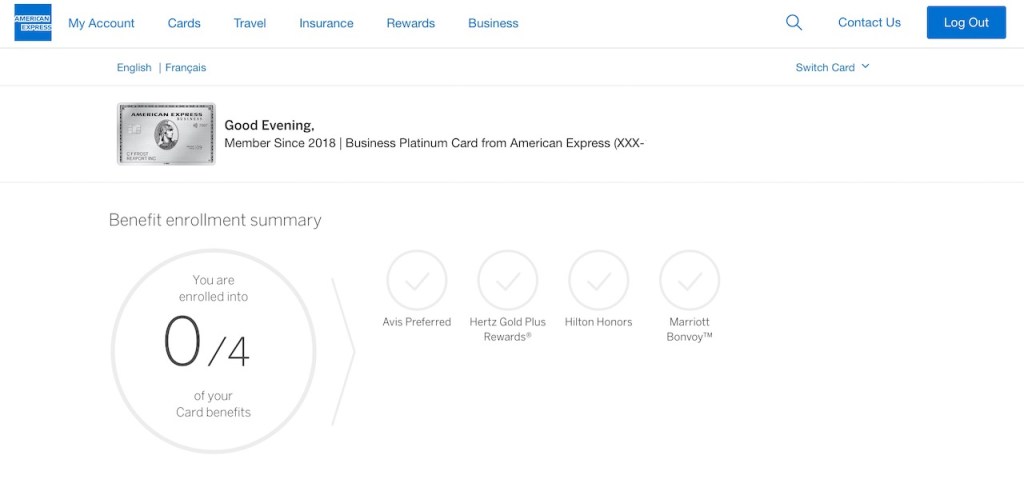
Task: Click the Contact Us link
Action: click(869, 23)
